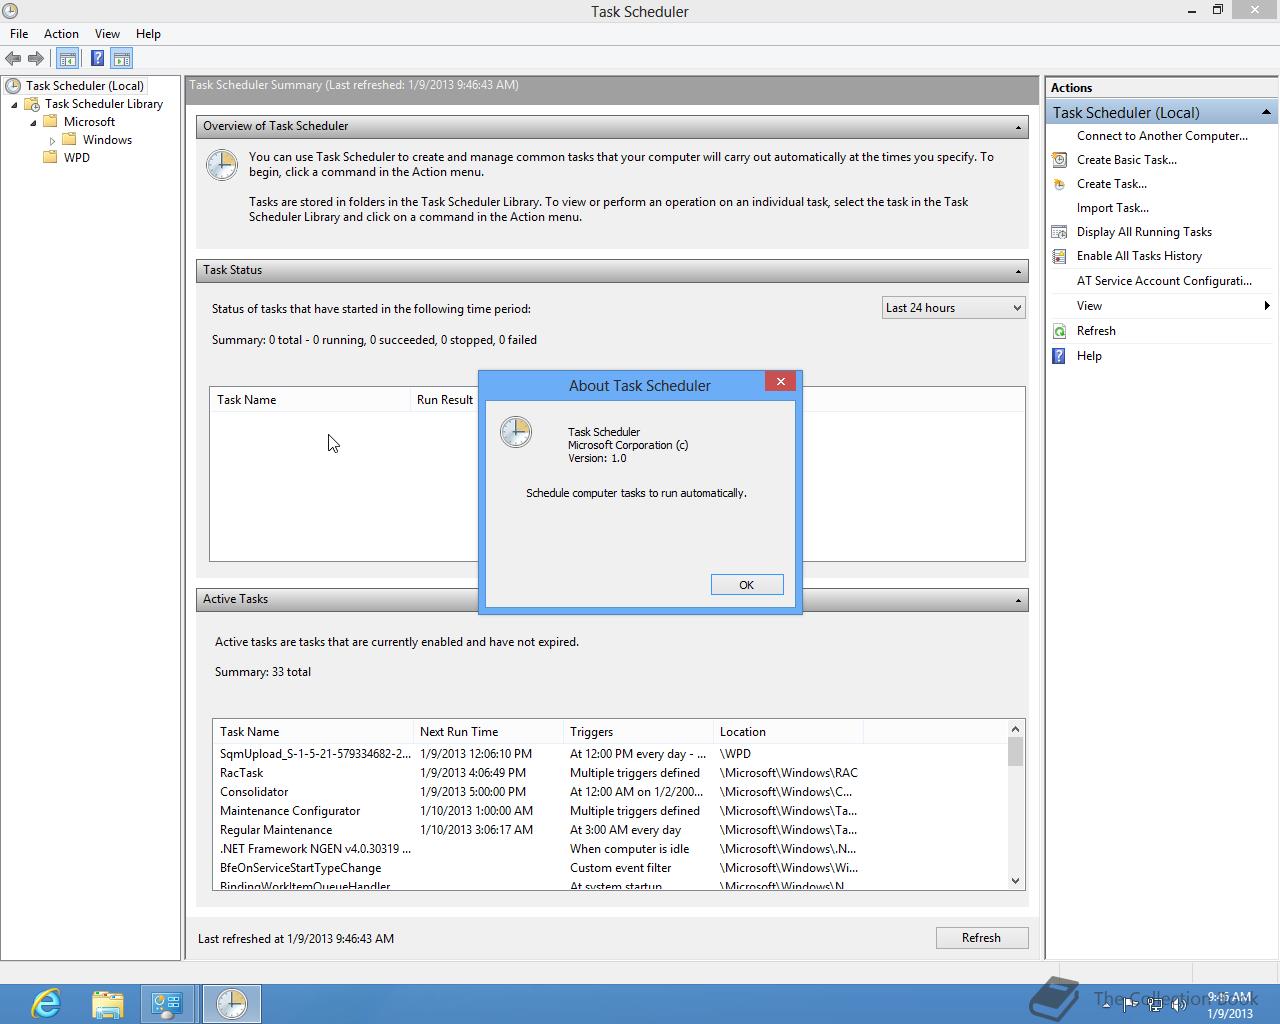This screenshot has width=1280, height=1024.
Task: Click the Active Tasks scrollbar thumb
Action: coord(1015,751)
